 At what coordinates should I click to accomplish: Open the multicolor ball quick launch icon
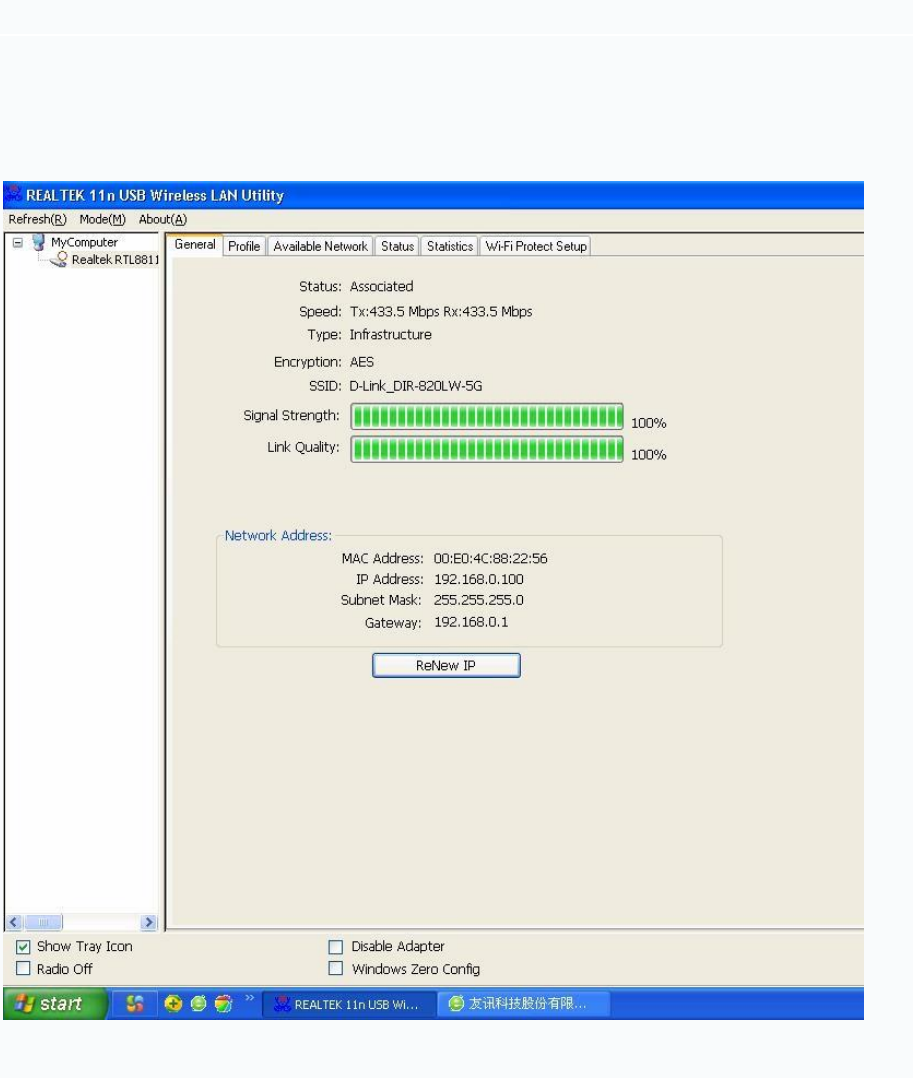(223, 1004)
